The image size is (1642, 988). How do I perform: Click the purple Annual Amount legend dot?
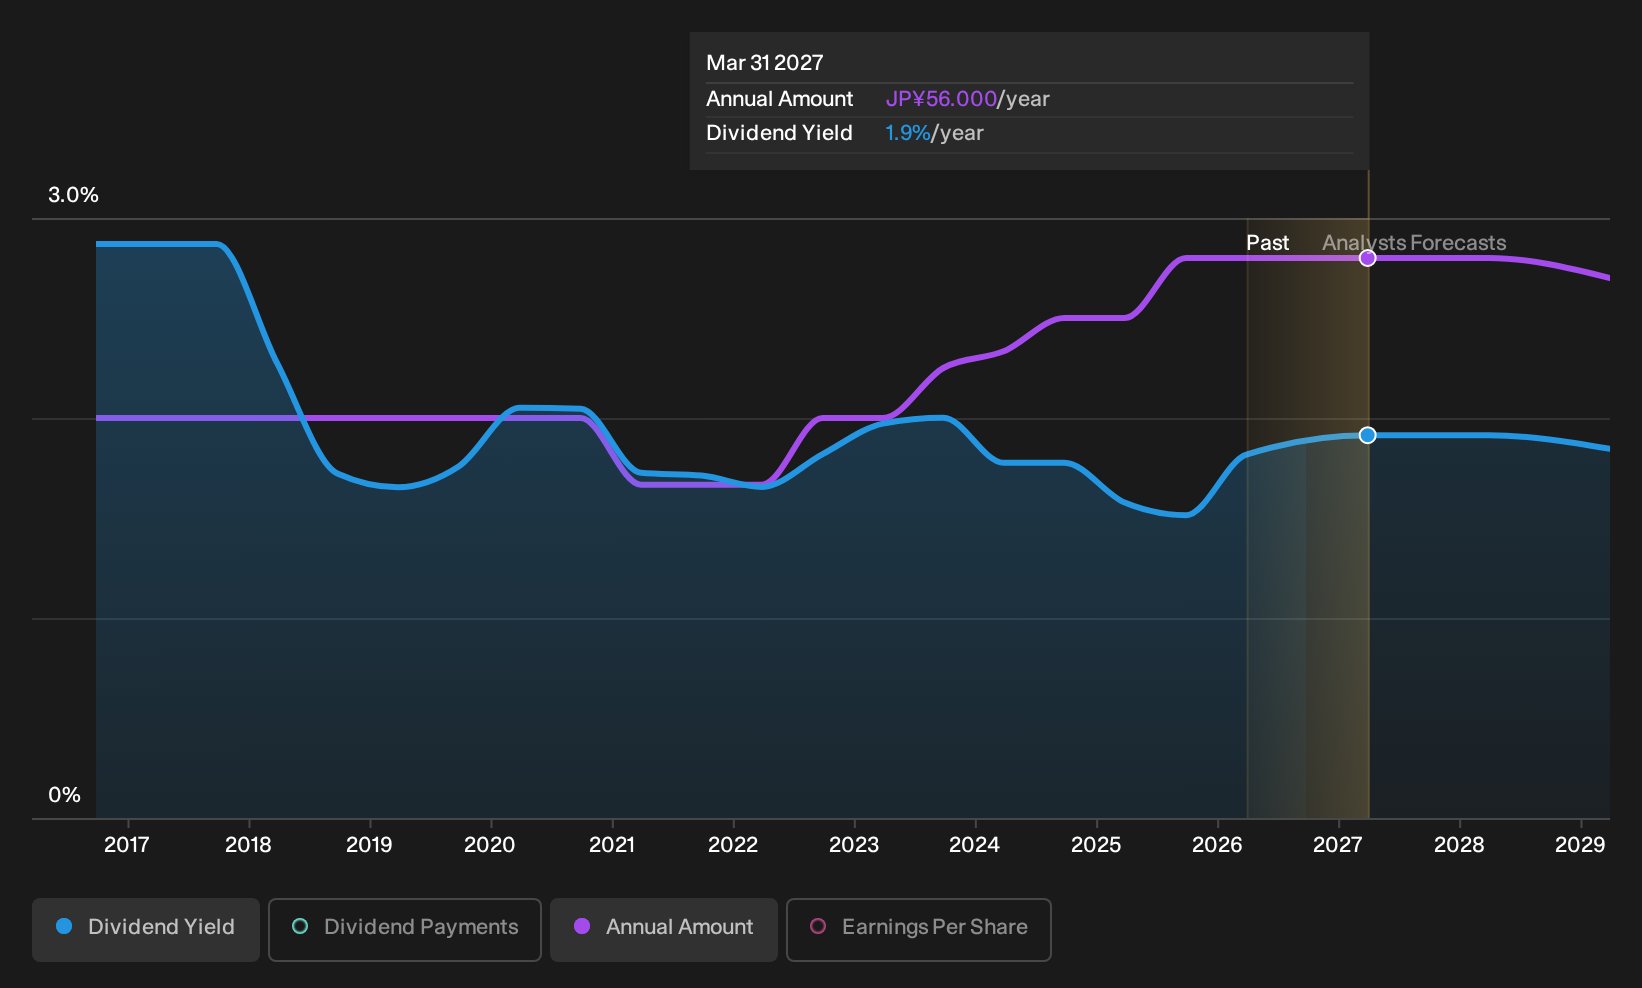tap(582, 926)
